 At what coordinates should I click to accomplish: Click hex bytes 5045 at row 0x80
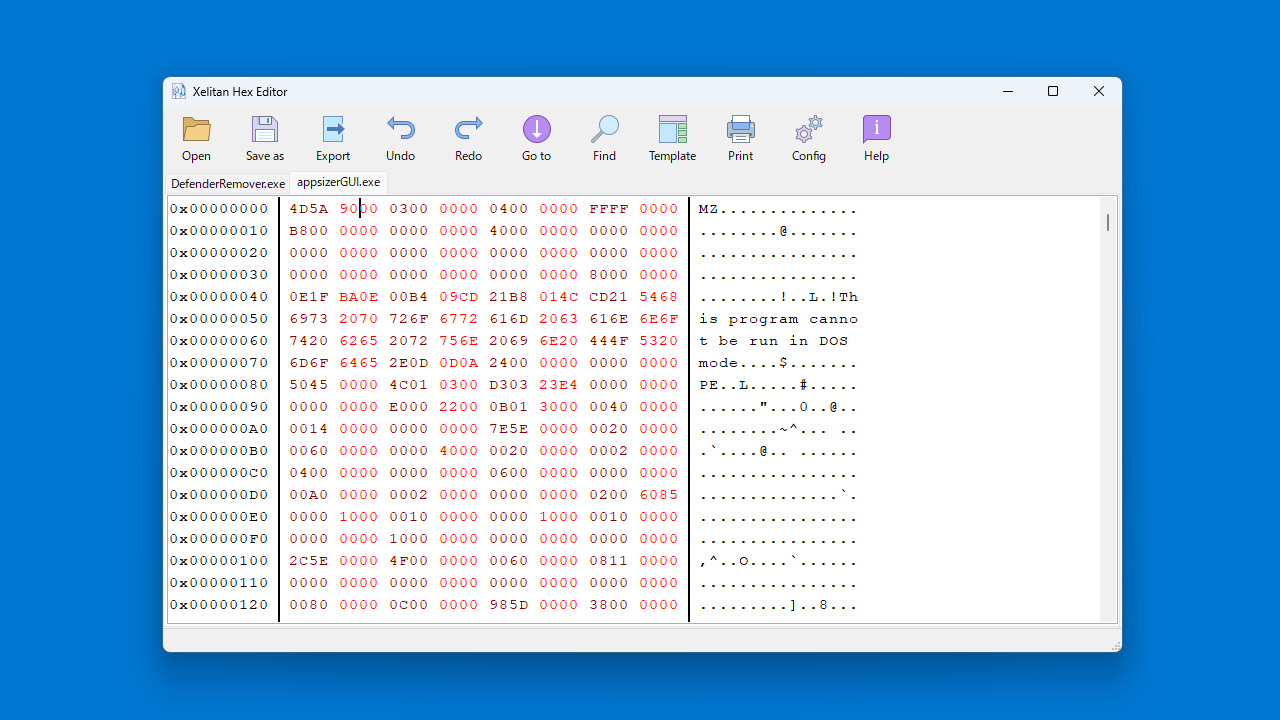[309, 385]
